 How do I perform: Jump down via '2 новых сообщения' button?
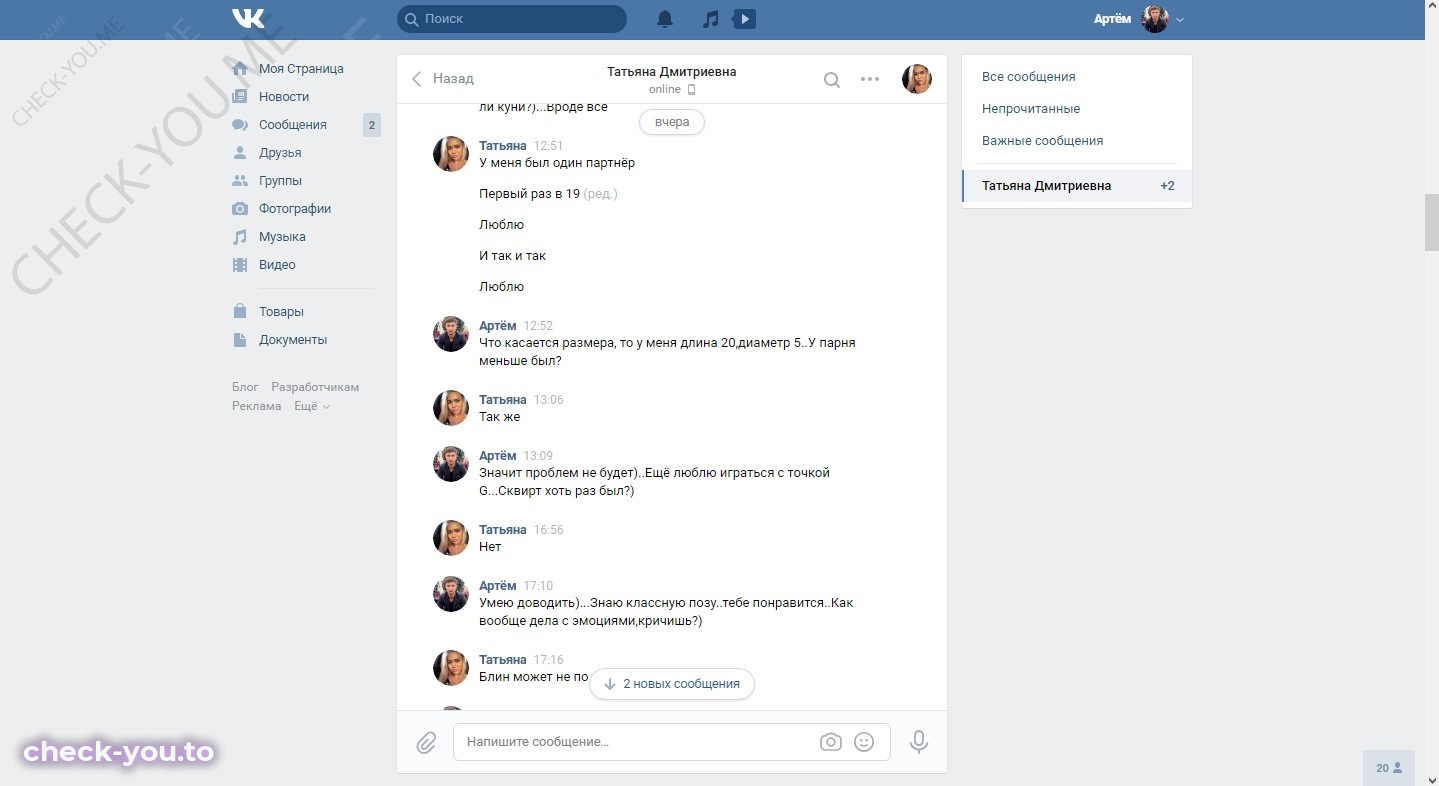coord(672,684)
